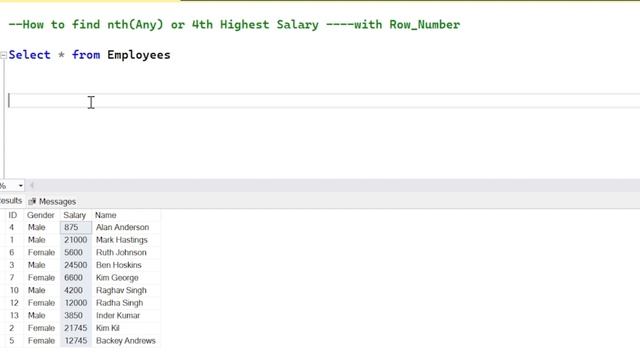The width and height of the screenshot is (640, 360).
Task: Select the cell Alan Anderson
Action: point(122,227)
